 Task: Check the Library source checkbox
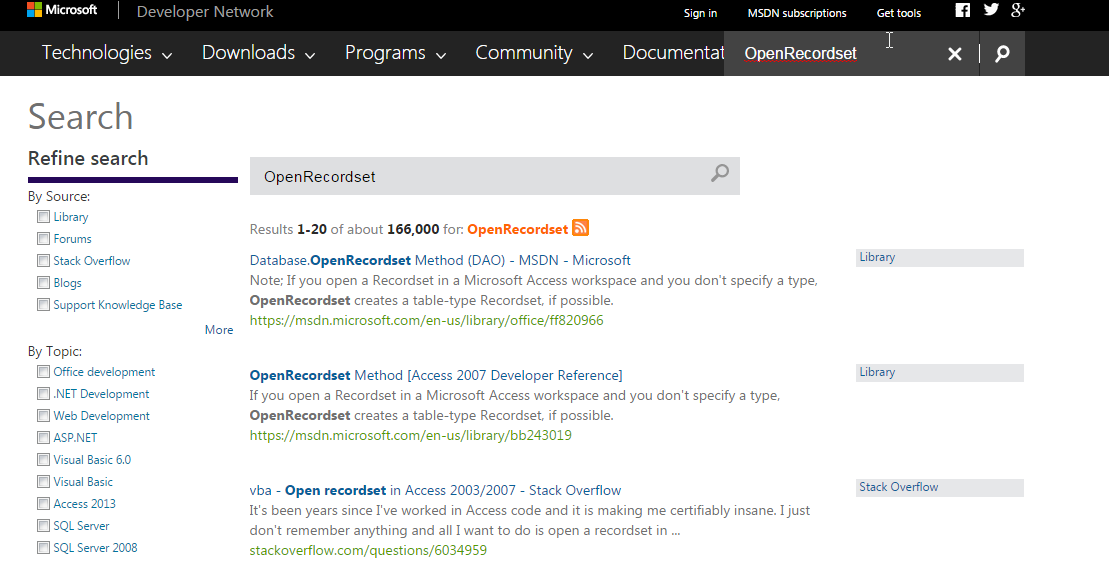click(44, 216)
